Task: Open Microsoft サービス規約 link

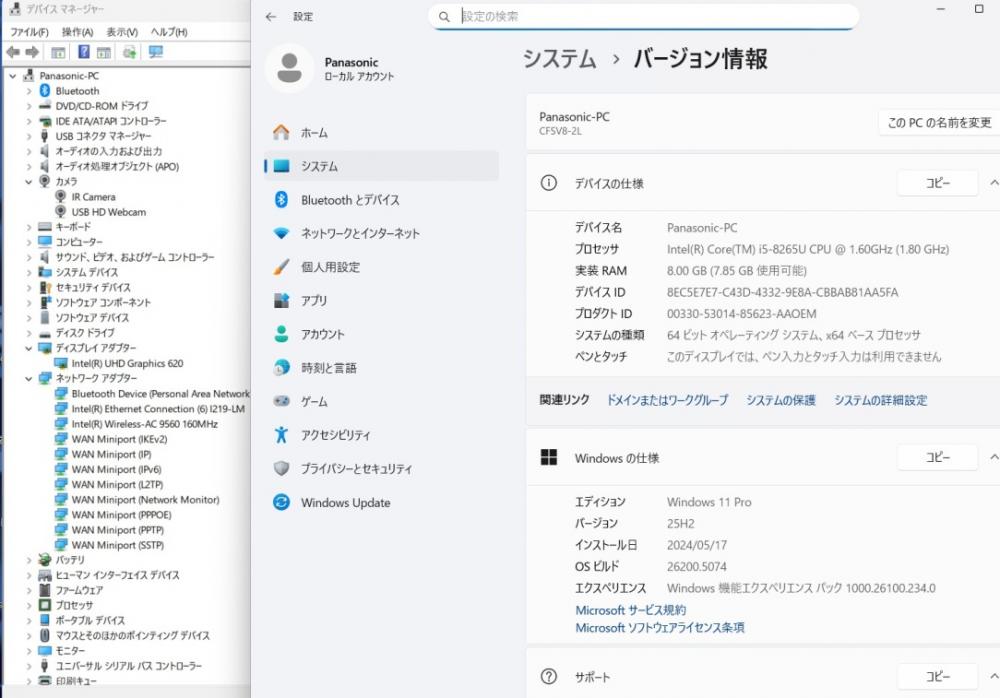Action: 631,611
